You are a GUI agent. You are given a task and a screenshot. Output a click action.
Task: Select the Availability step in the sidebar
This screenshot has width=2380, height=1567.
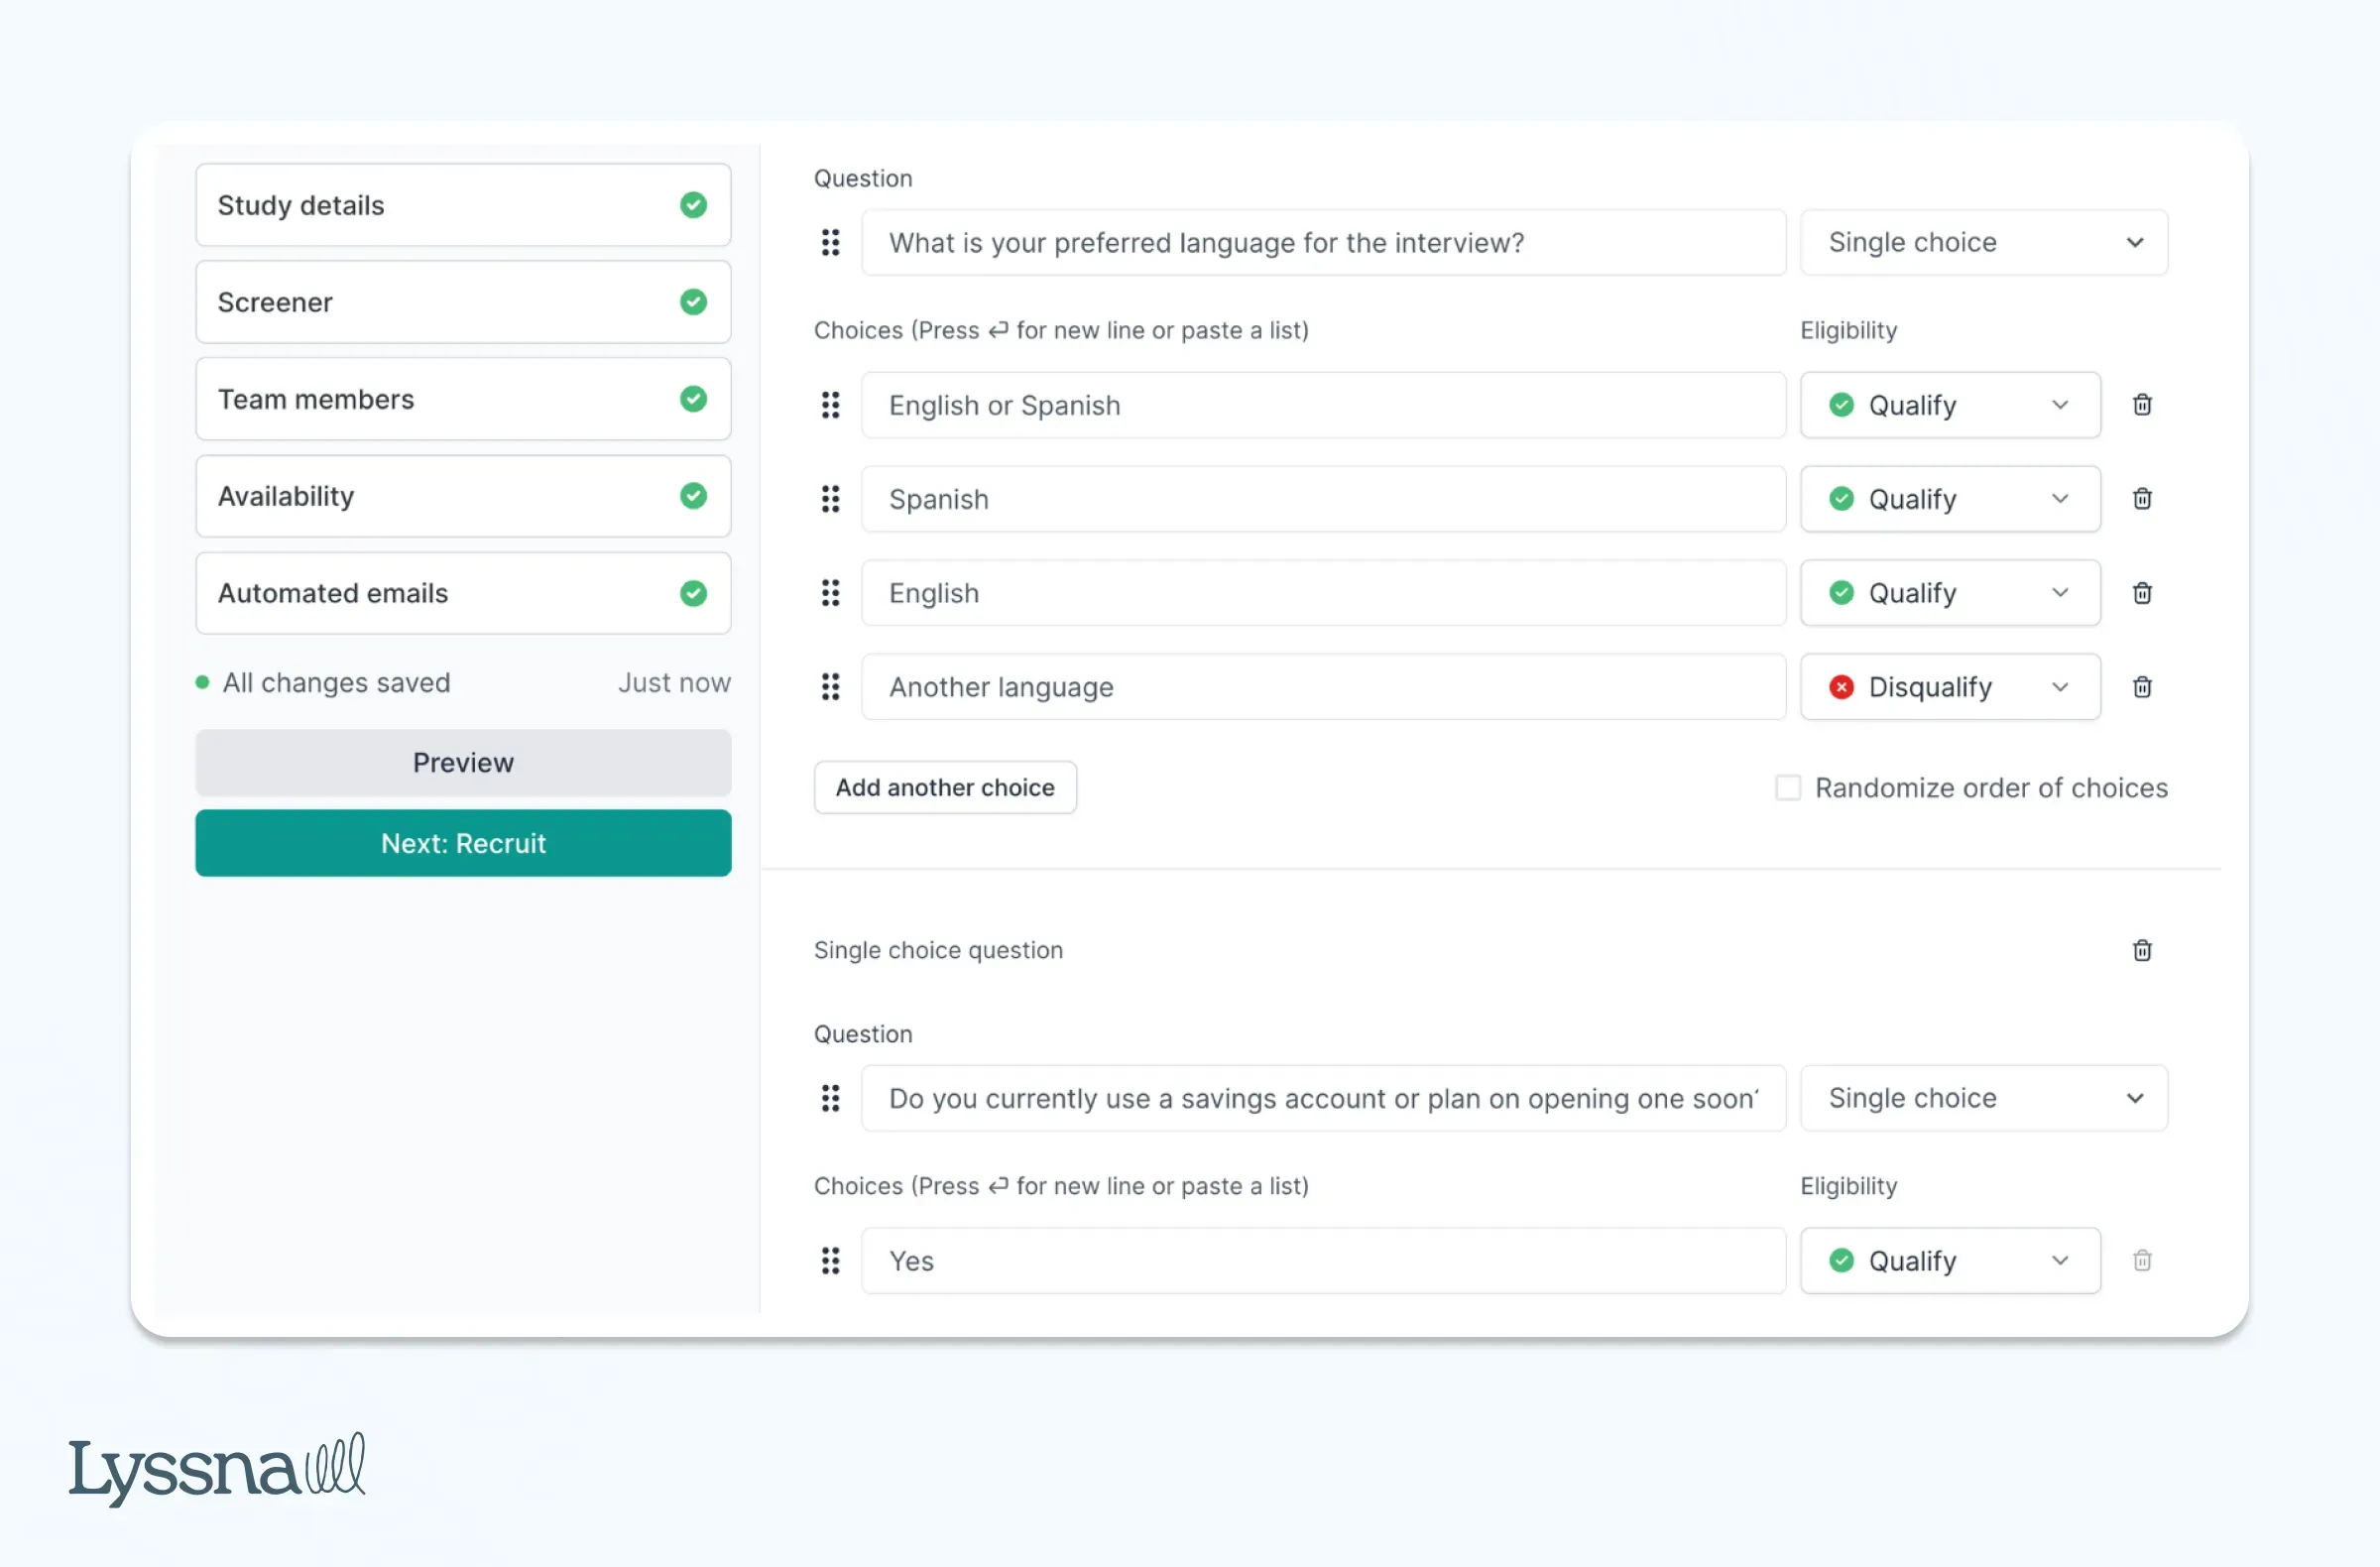463,496
